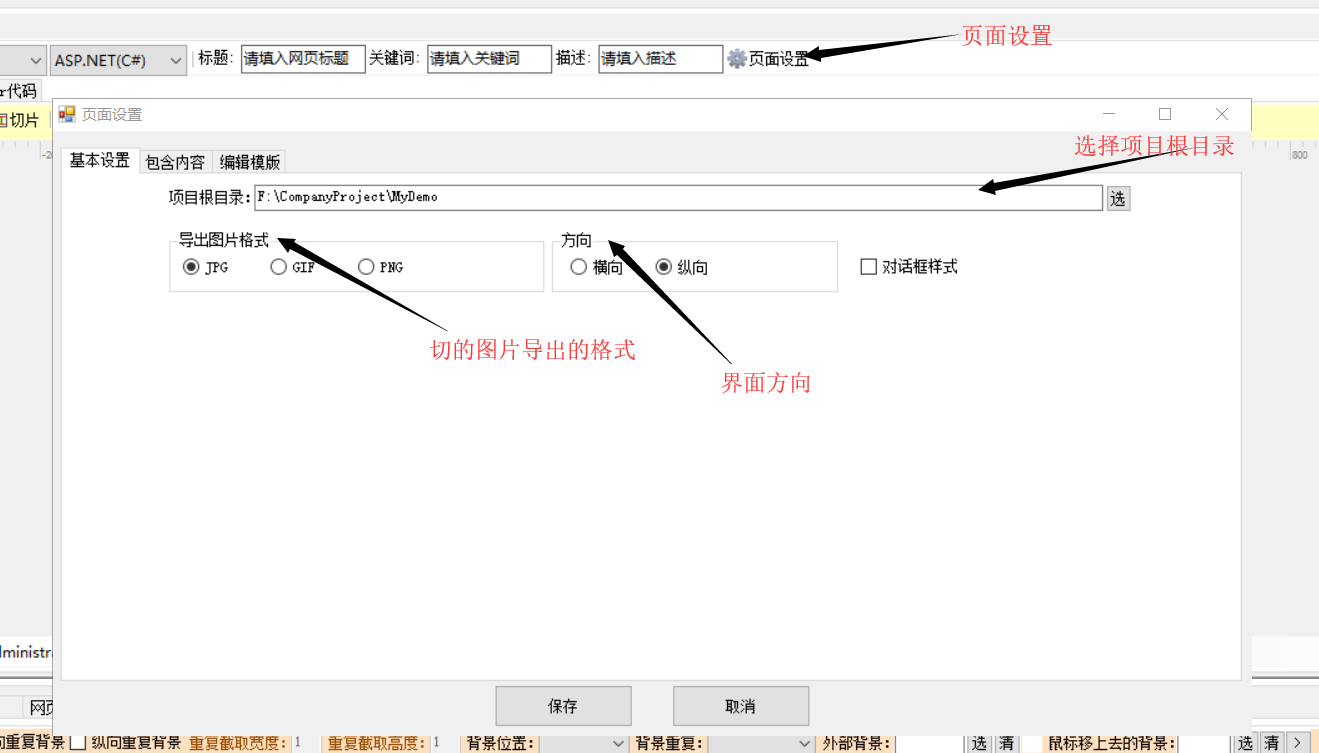The height and width of the screenshot is (753, 1319).
Task: Open the ASP.NET(C#) language dropdown
Action: pos(119,60)
